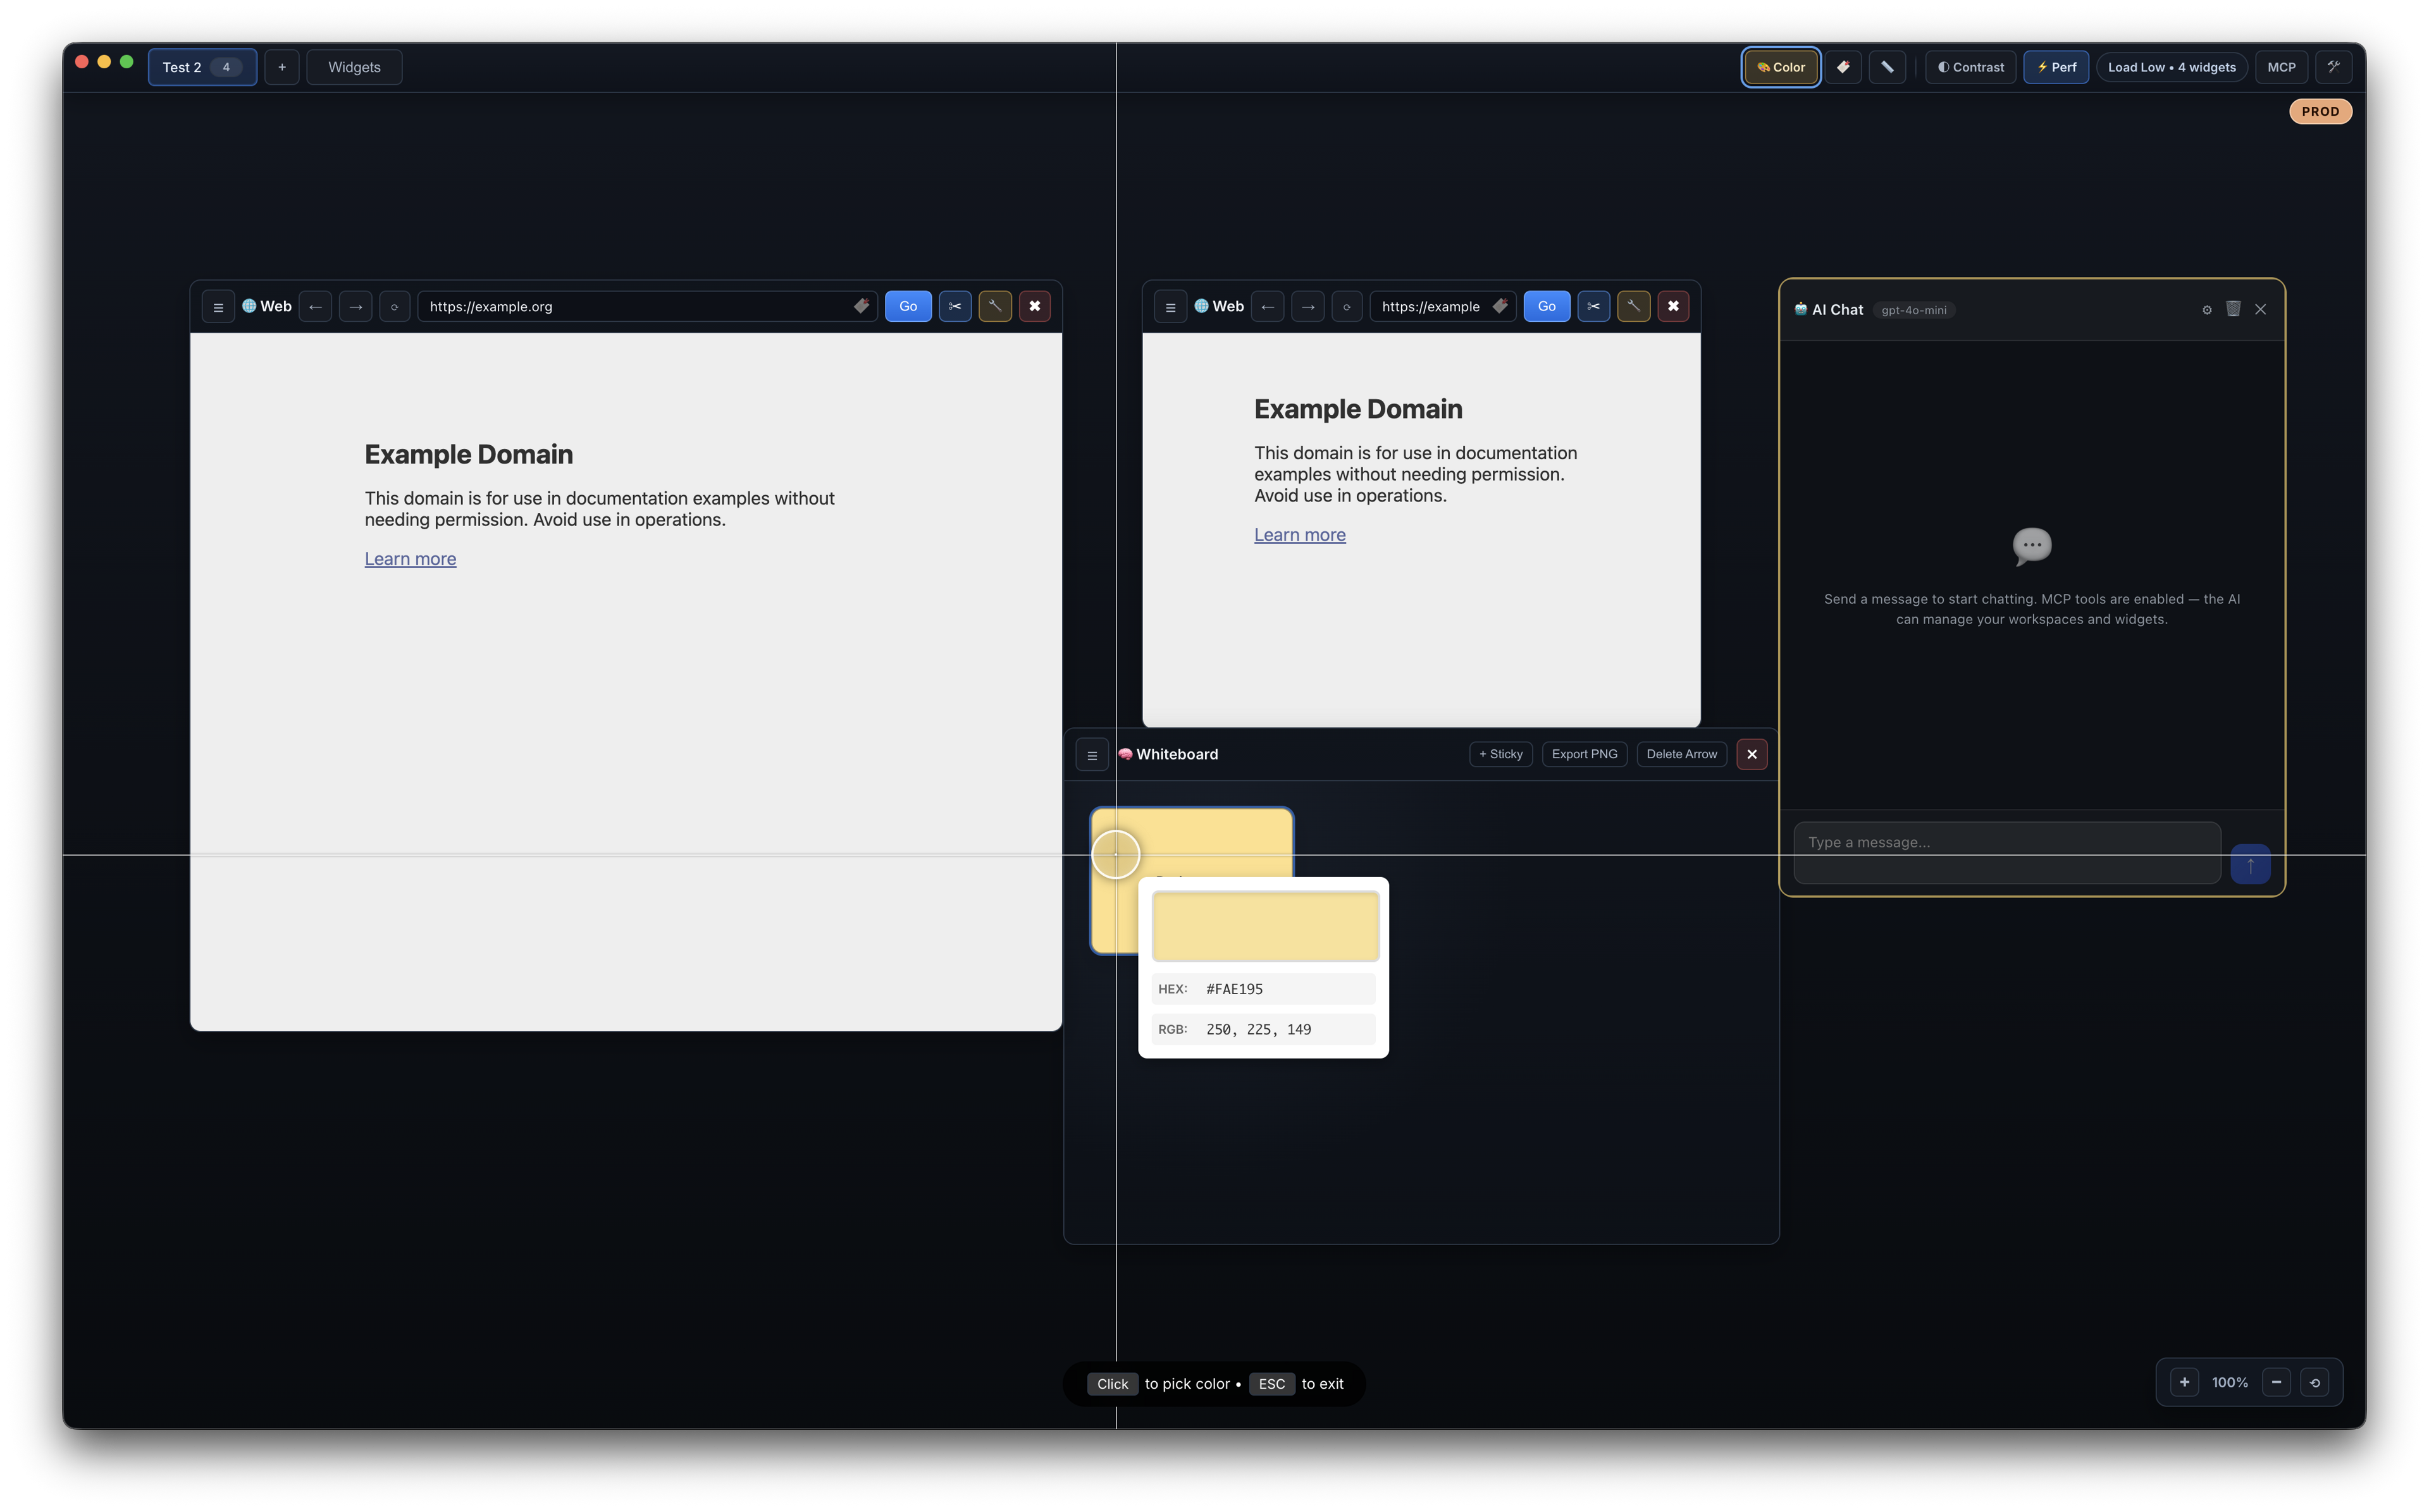Zoom out with the minus button near 100%
Screen dimensions: 2429x1512
point(2276,1382)
